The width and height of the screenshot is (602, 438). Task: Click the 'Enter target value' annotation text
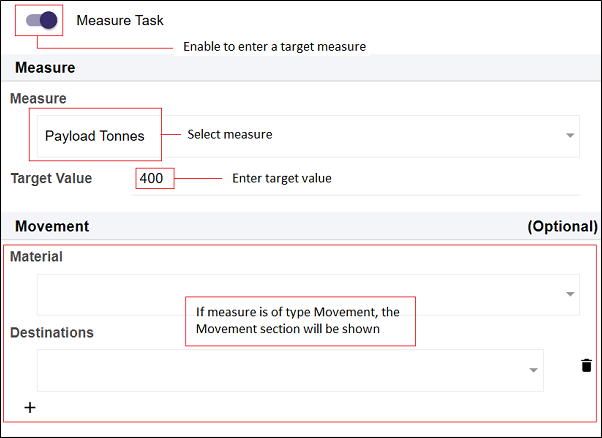282,178
